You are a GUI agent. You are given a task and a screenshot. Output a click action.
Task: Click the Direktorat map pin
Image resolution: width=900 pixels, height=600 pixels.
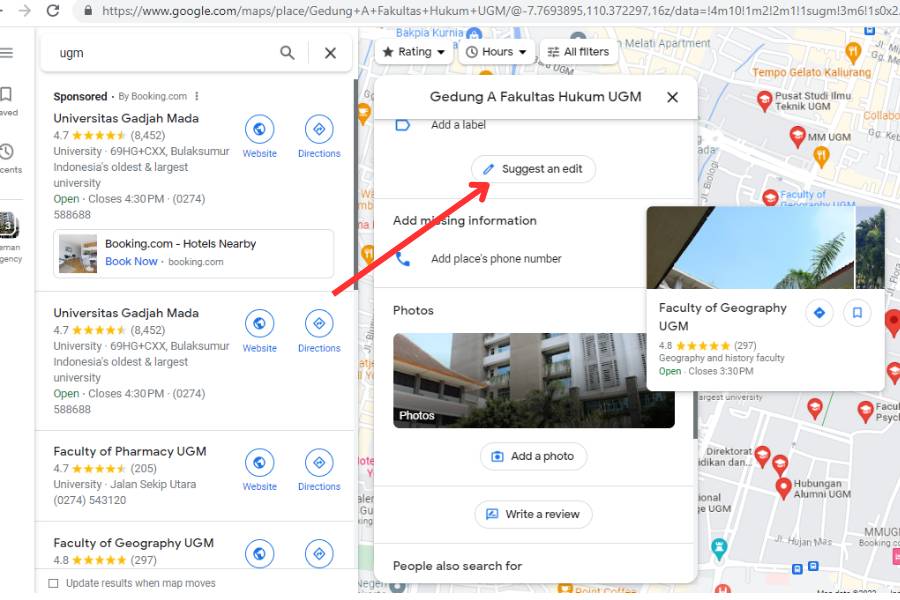coord(762,456)
